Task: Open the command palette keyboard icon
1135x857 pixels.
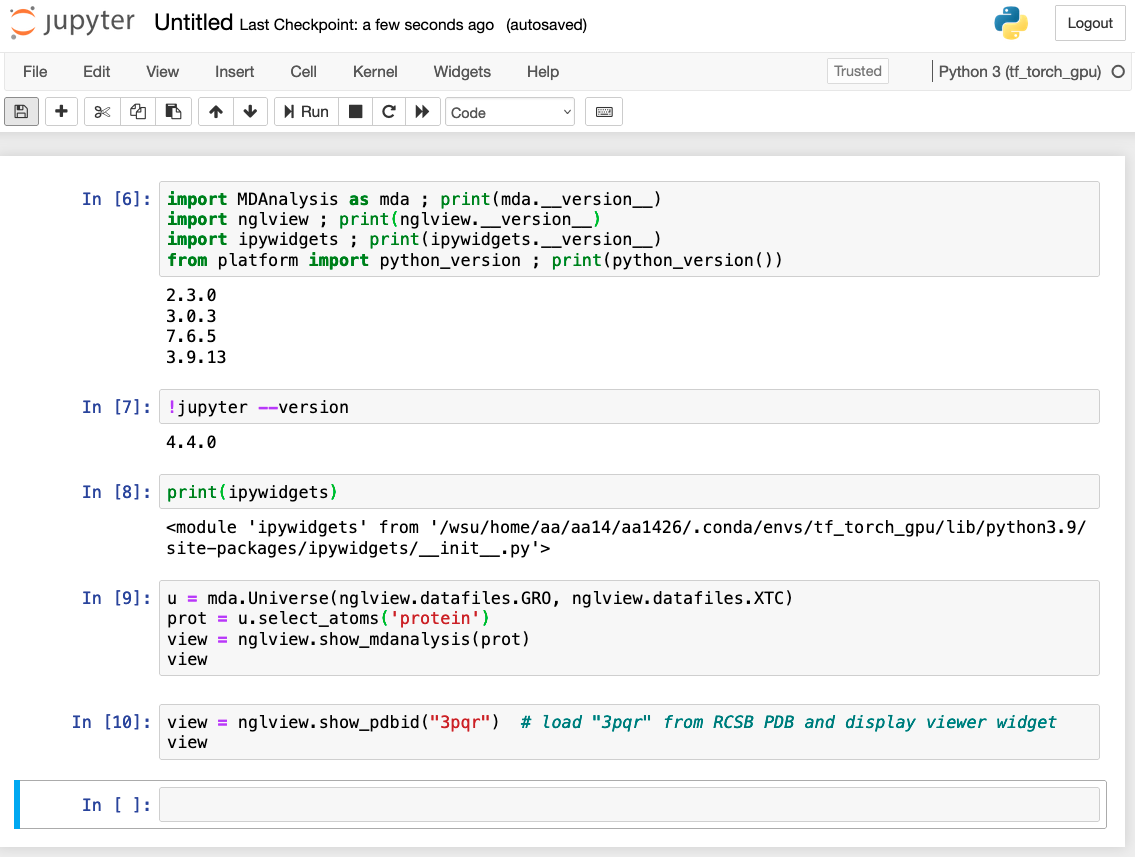Action: tap(604, 111)
